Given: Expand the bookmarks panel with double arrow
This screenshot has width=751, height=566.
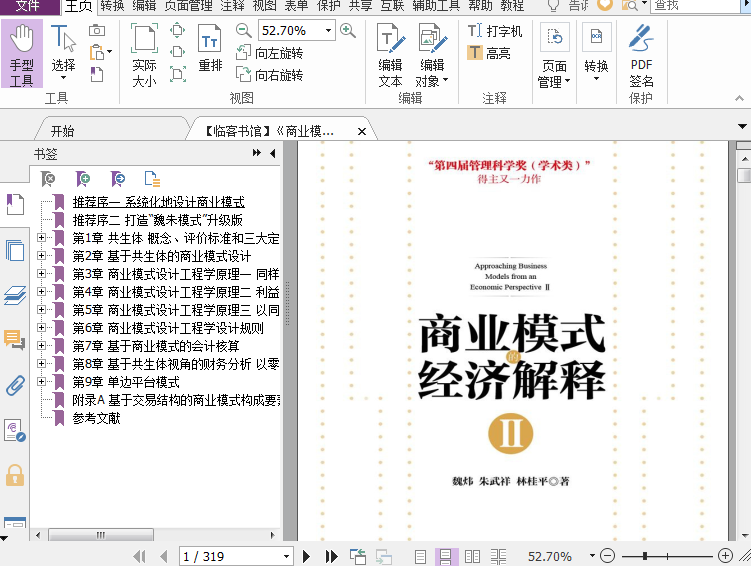Looking at the screenshot, I should [x=257, y=153].
